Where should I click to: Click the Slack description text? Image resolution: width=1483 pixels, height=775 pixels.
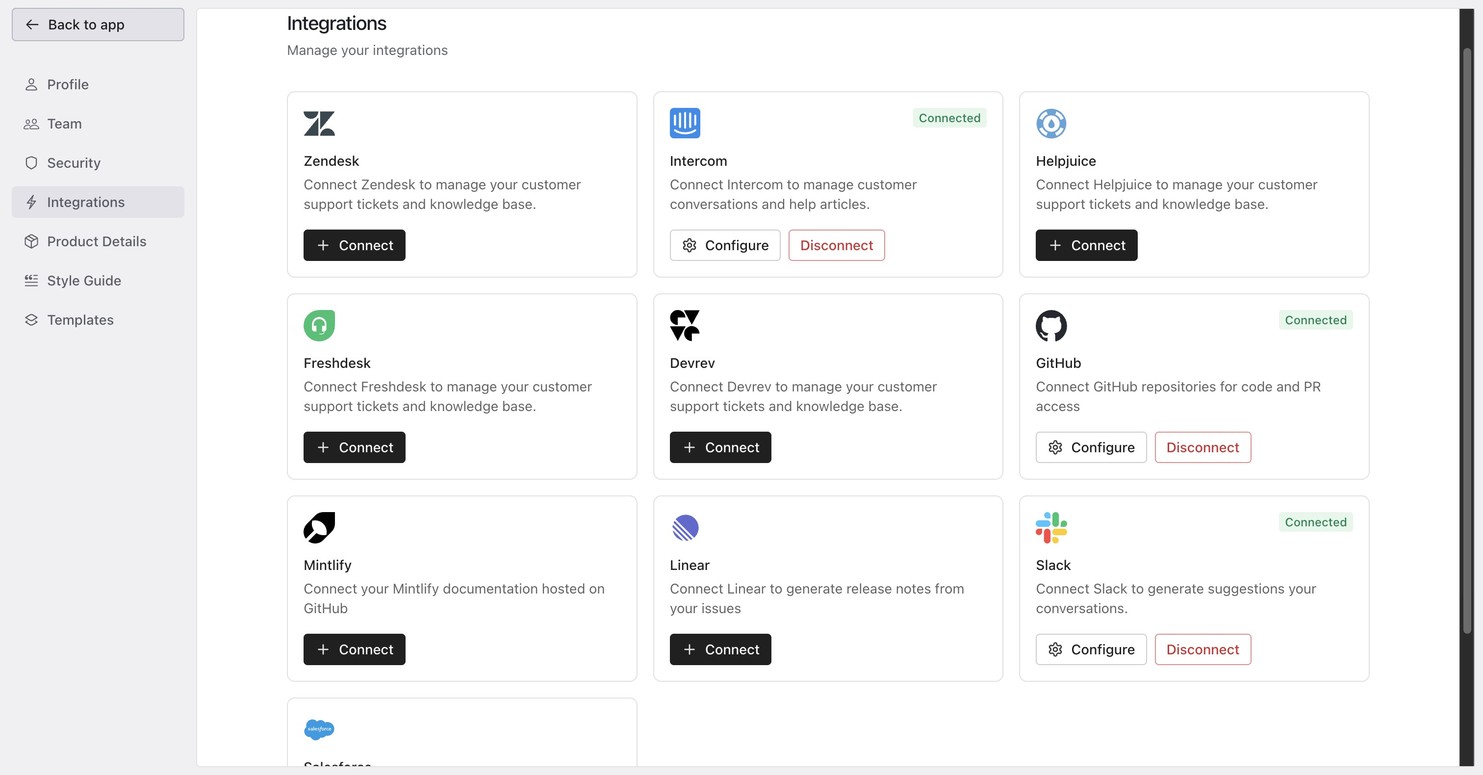[x=1176, y=598]
